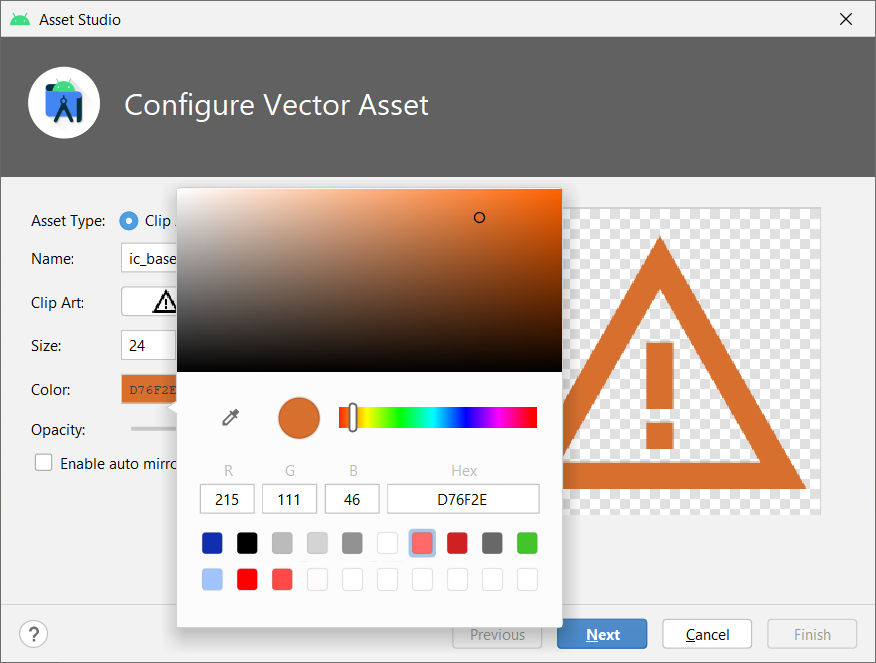Click the Hex label above the field
The image size is (876, 663).
coord(464,471)
